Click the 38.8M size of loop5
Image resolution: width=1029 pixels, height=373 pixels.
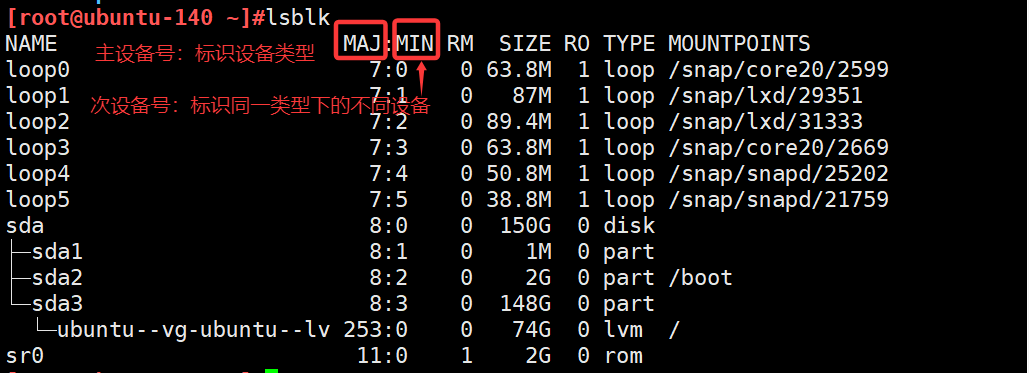point(518,199)
